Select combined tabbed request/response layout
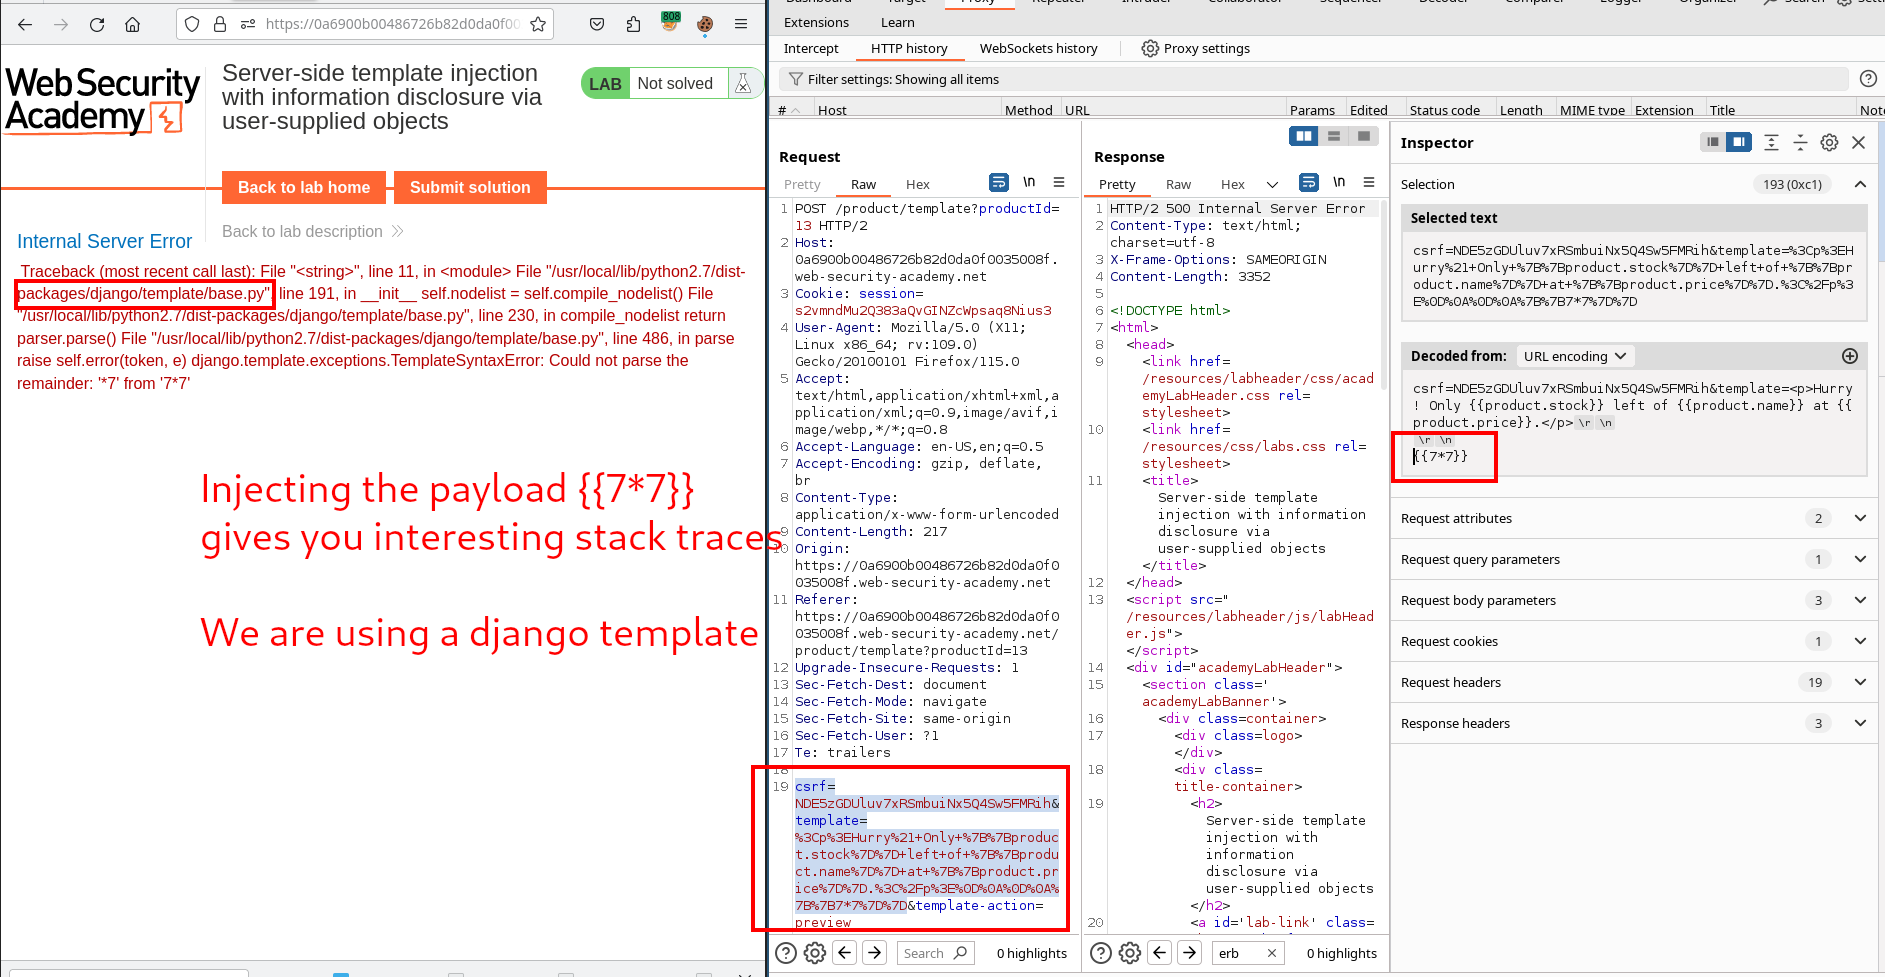The width and height of the screenshot is (1885, 977). click(x=1364, y=136)
